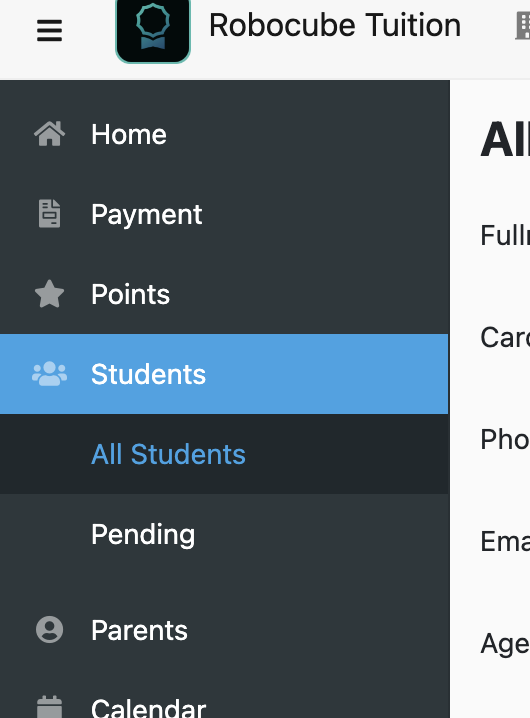530x718 pixels.
Task: Click the Points star icon
Action: point(49,294)
